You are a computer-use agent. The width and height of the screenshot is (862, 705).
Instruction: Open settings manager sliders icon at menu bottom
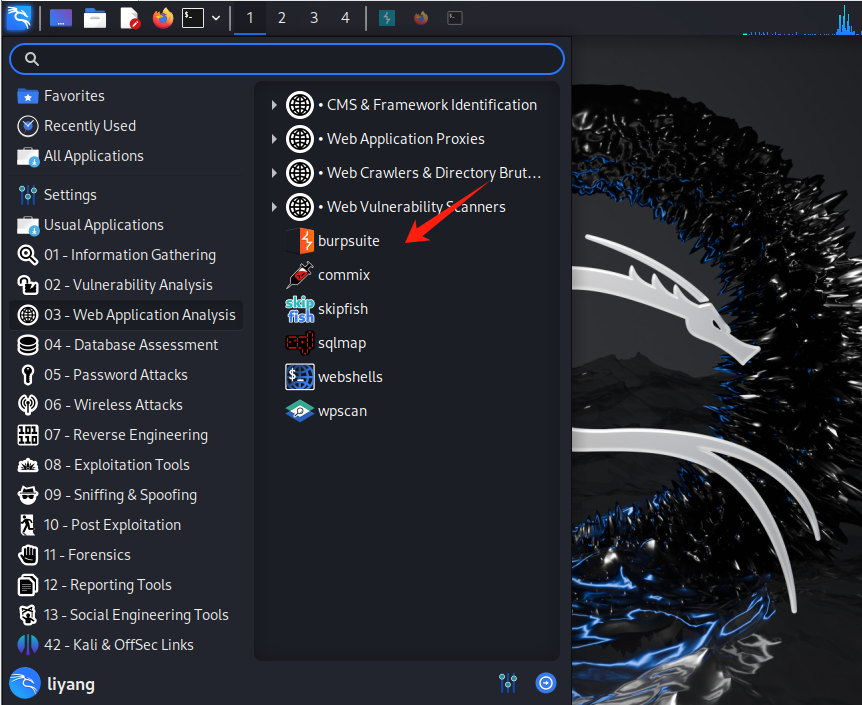click(x=508, y=683)
